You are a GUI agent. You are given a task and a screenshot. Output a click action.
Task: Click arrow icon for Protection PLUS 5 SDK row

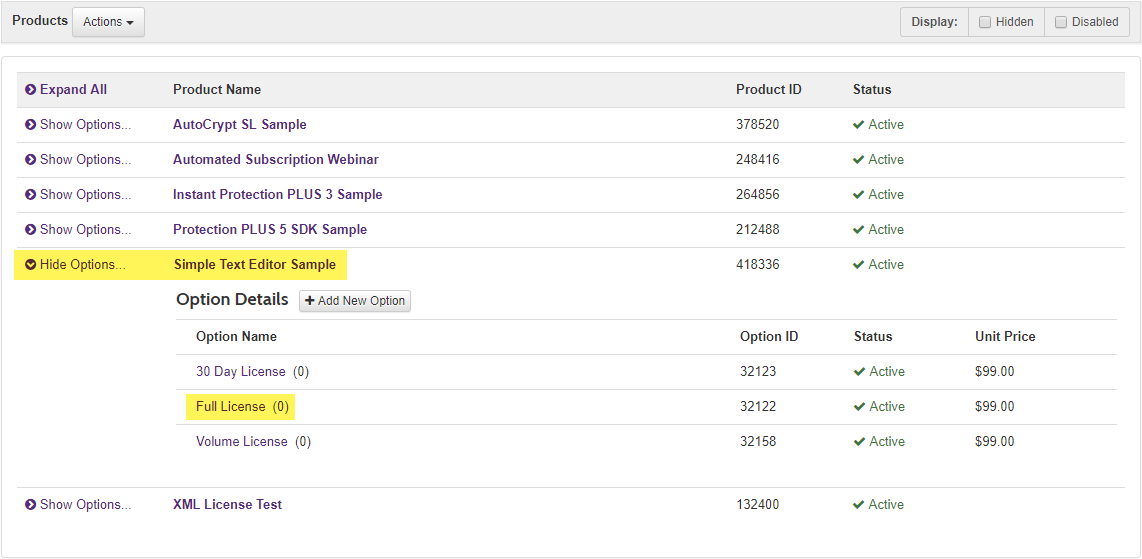coord(31,230)
